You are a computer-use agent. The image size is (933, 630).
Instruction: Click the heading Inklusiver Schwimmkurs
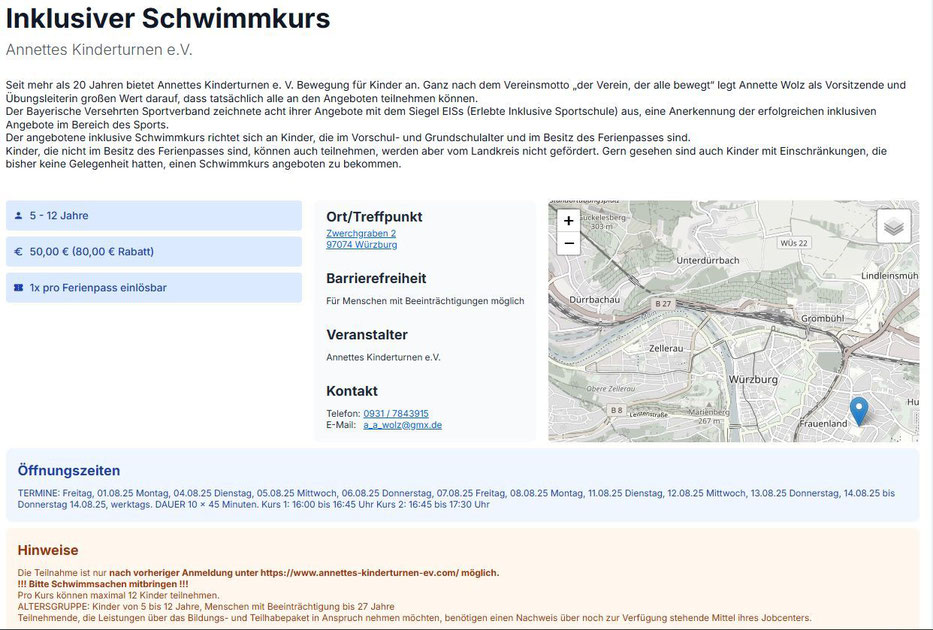coord(168,18)
